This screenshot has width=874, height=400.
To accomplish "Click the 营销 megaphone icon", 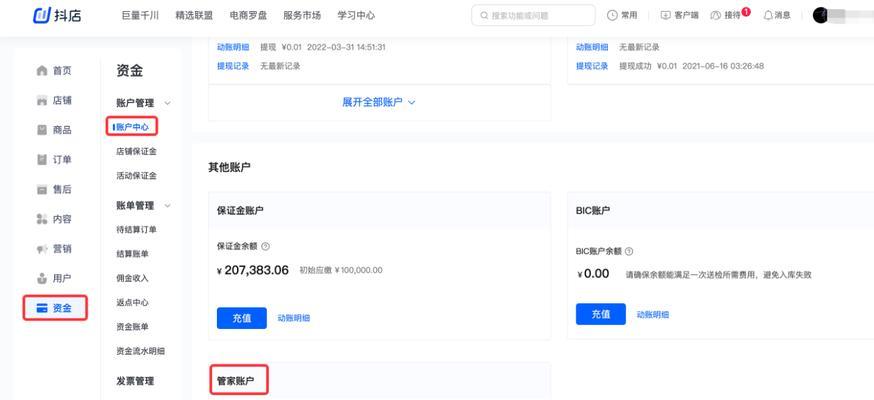I will click(x=41, y=248).
